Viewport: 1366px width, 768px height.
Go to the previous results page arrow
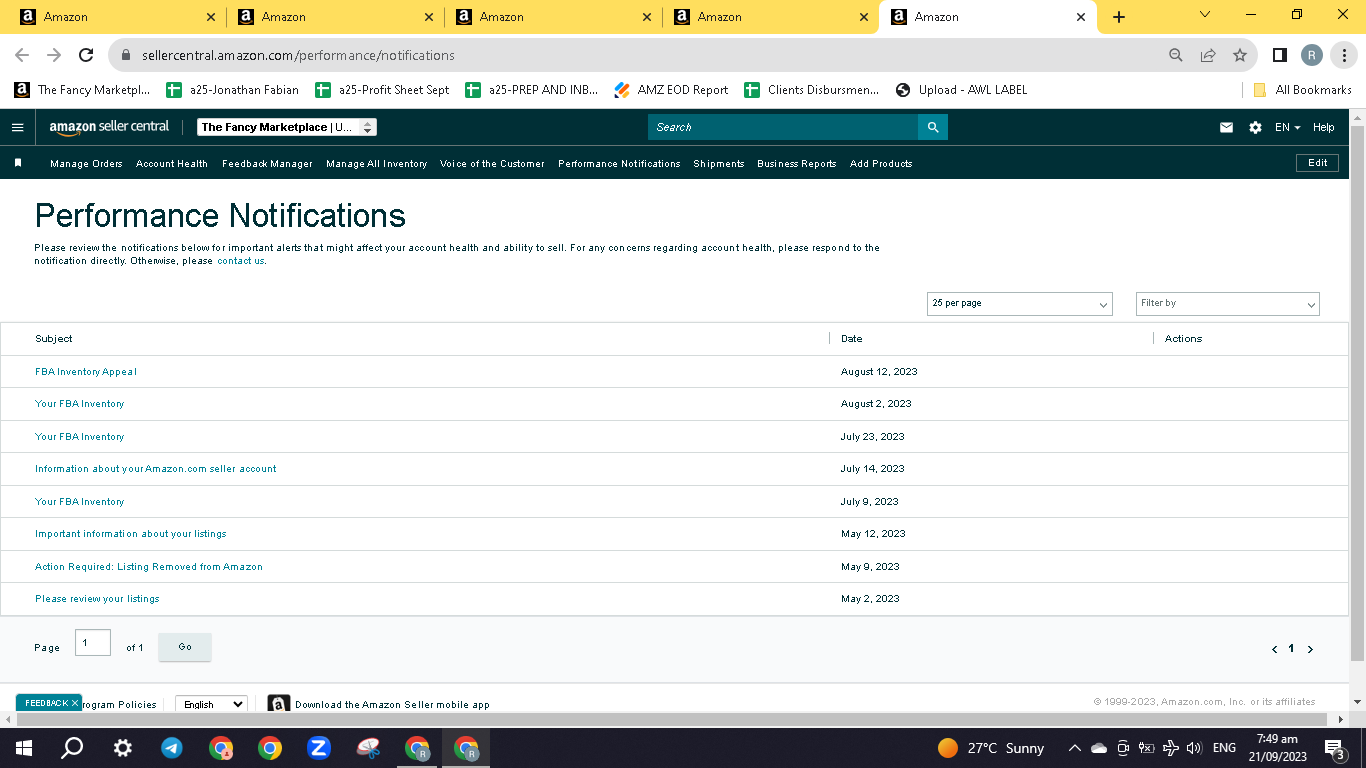pyautogui.click(x=1274, y=649)
